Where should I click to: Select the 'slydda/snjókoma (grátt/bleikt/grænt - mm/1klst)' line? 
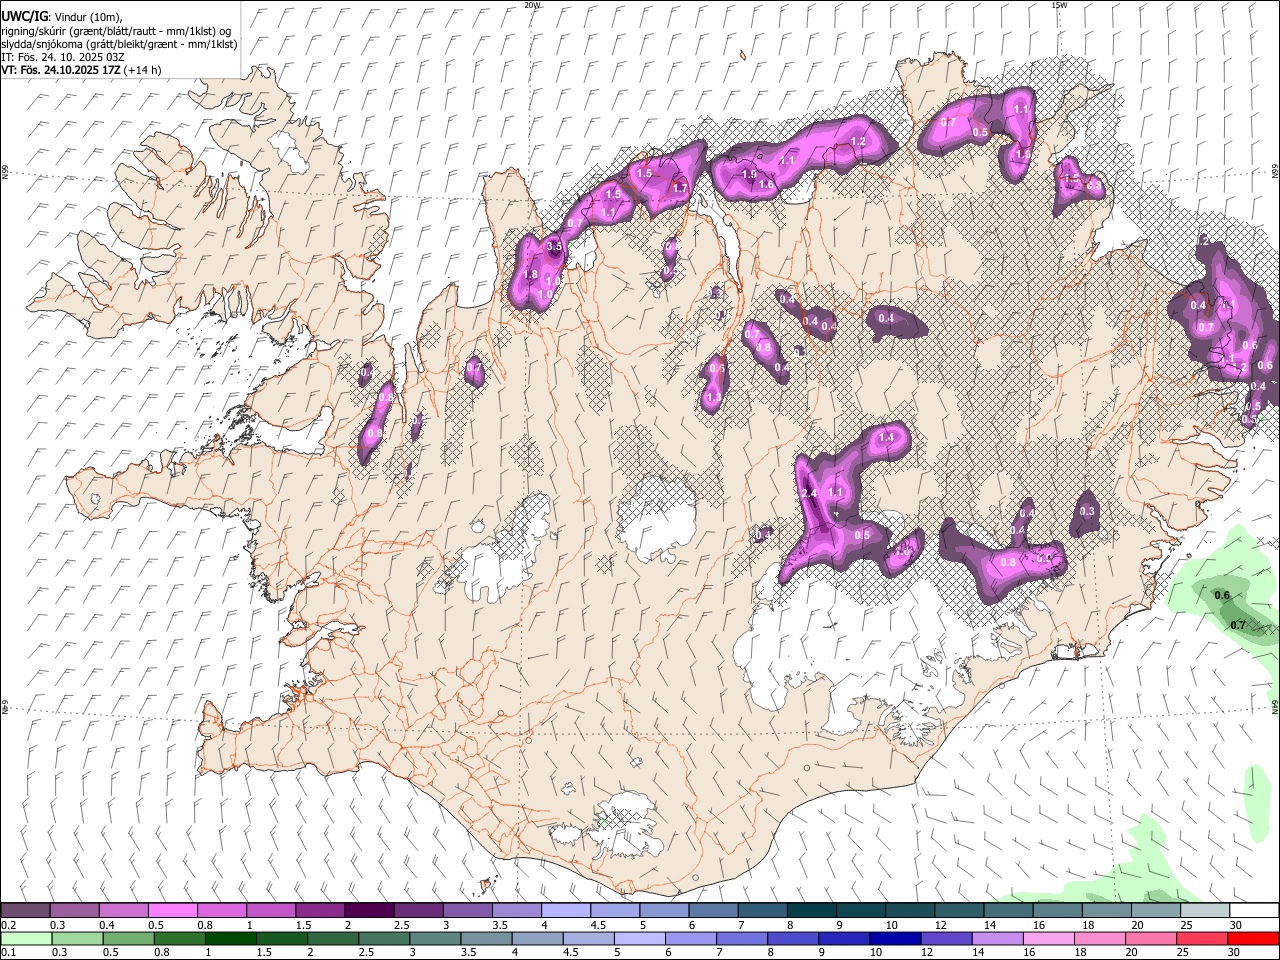tap(119, 44)
